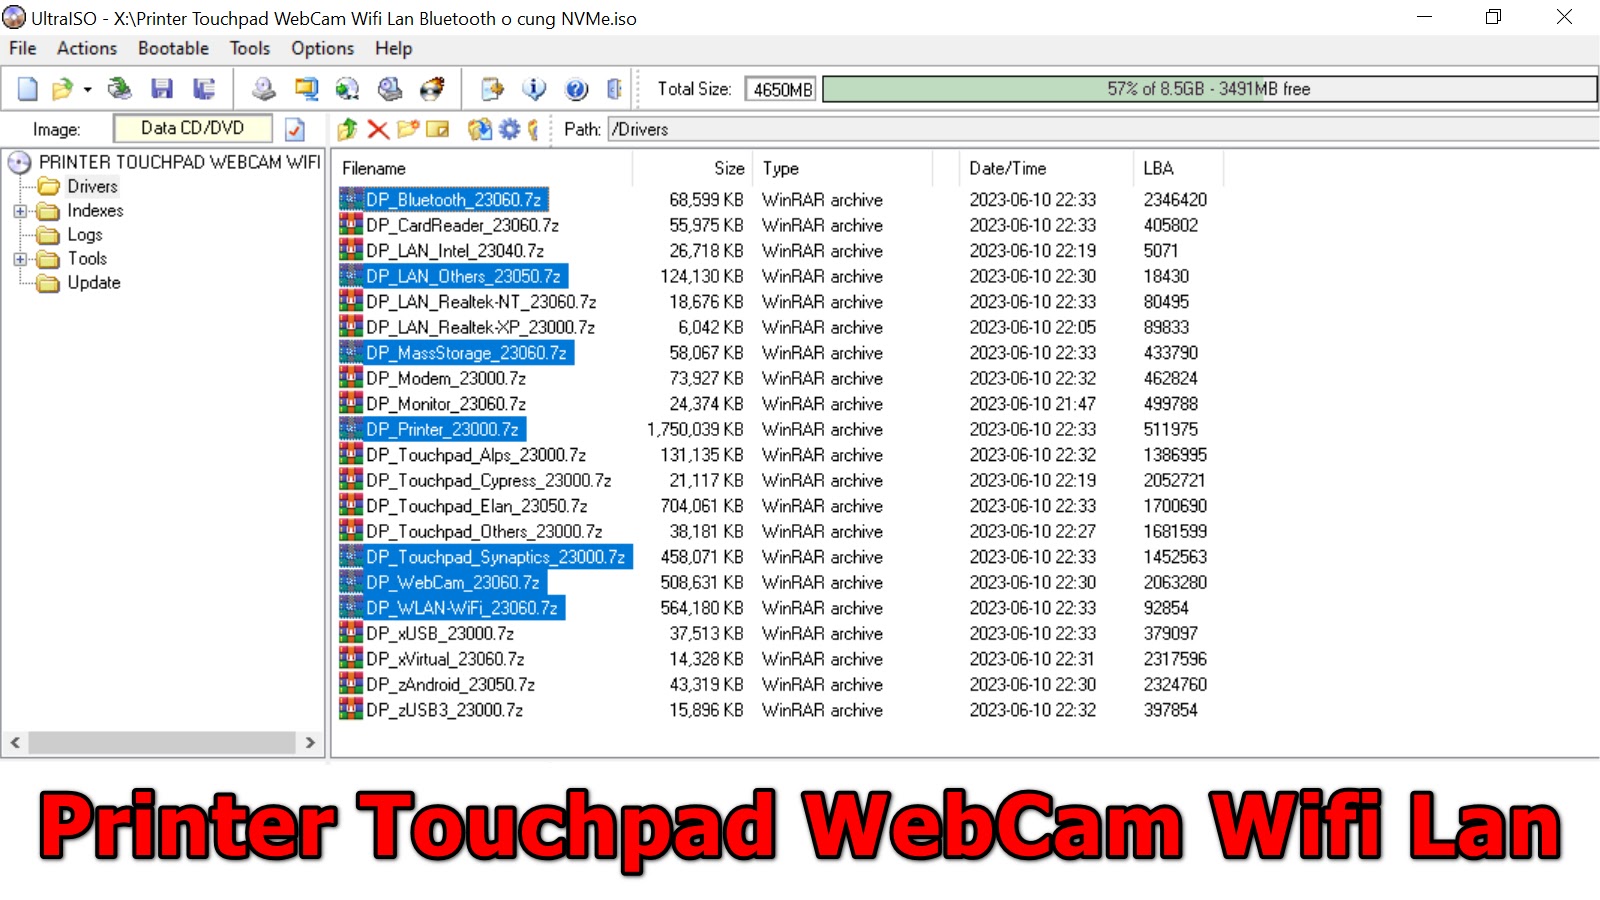1600x900 pixels.
Task: Open the Tools menu
Action: click(x=250, y=48)
